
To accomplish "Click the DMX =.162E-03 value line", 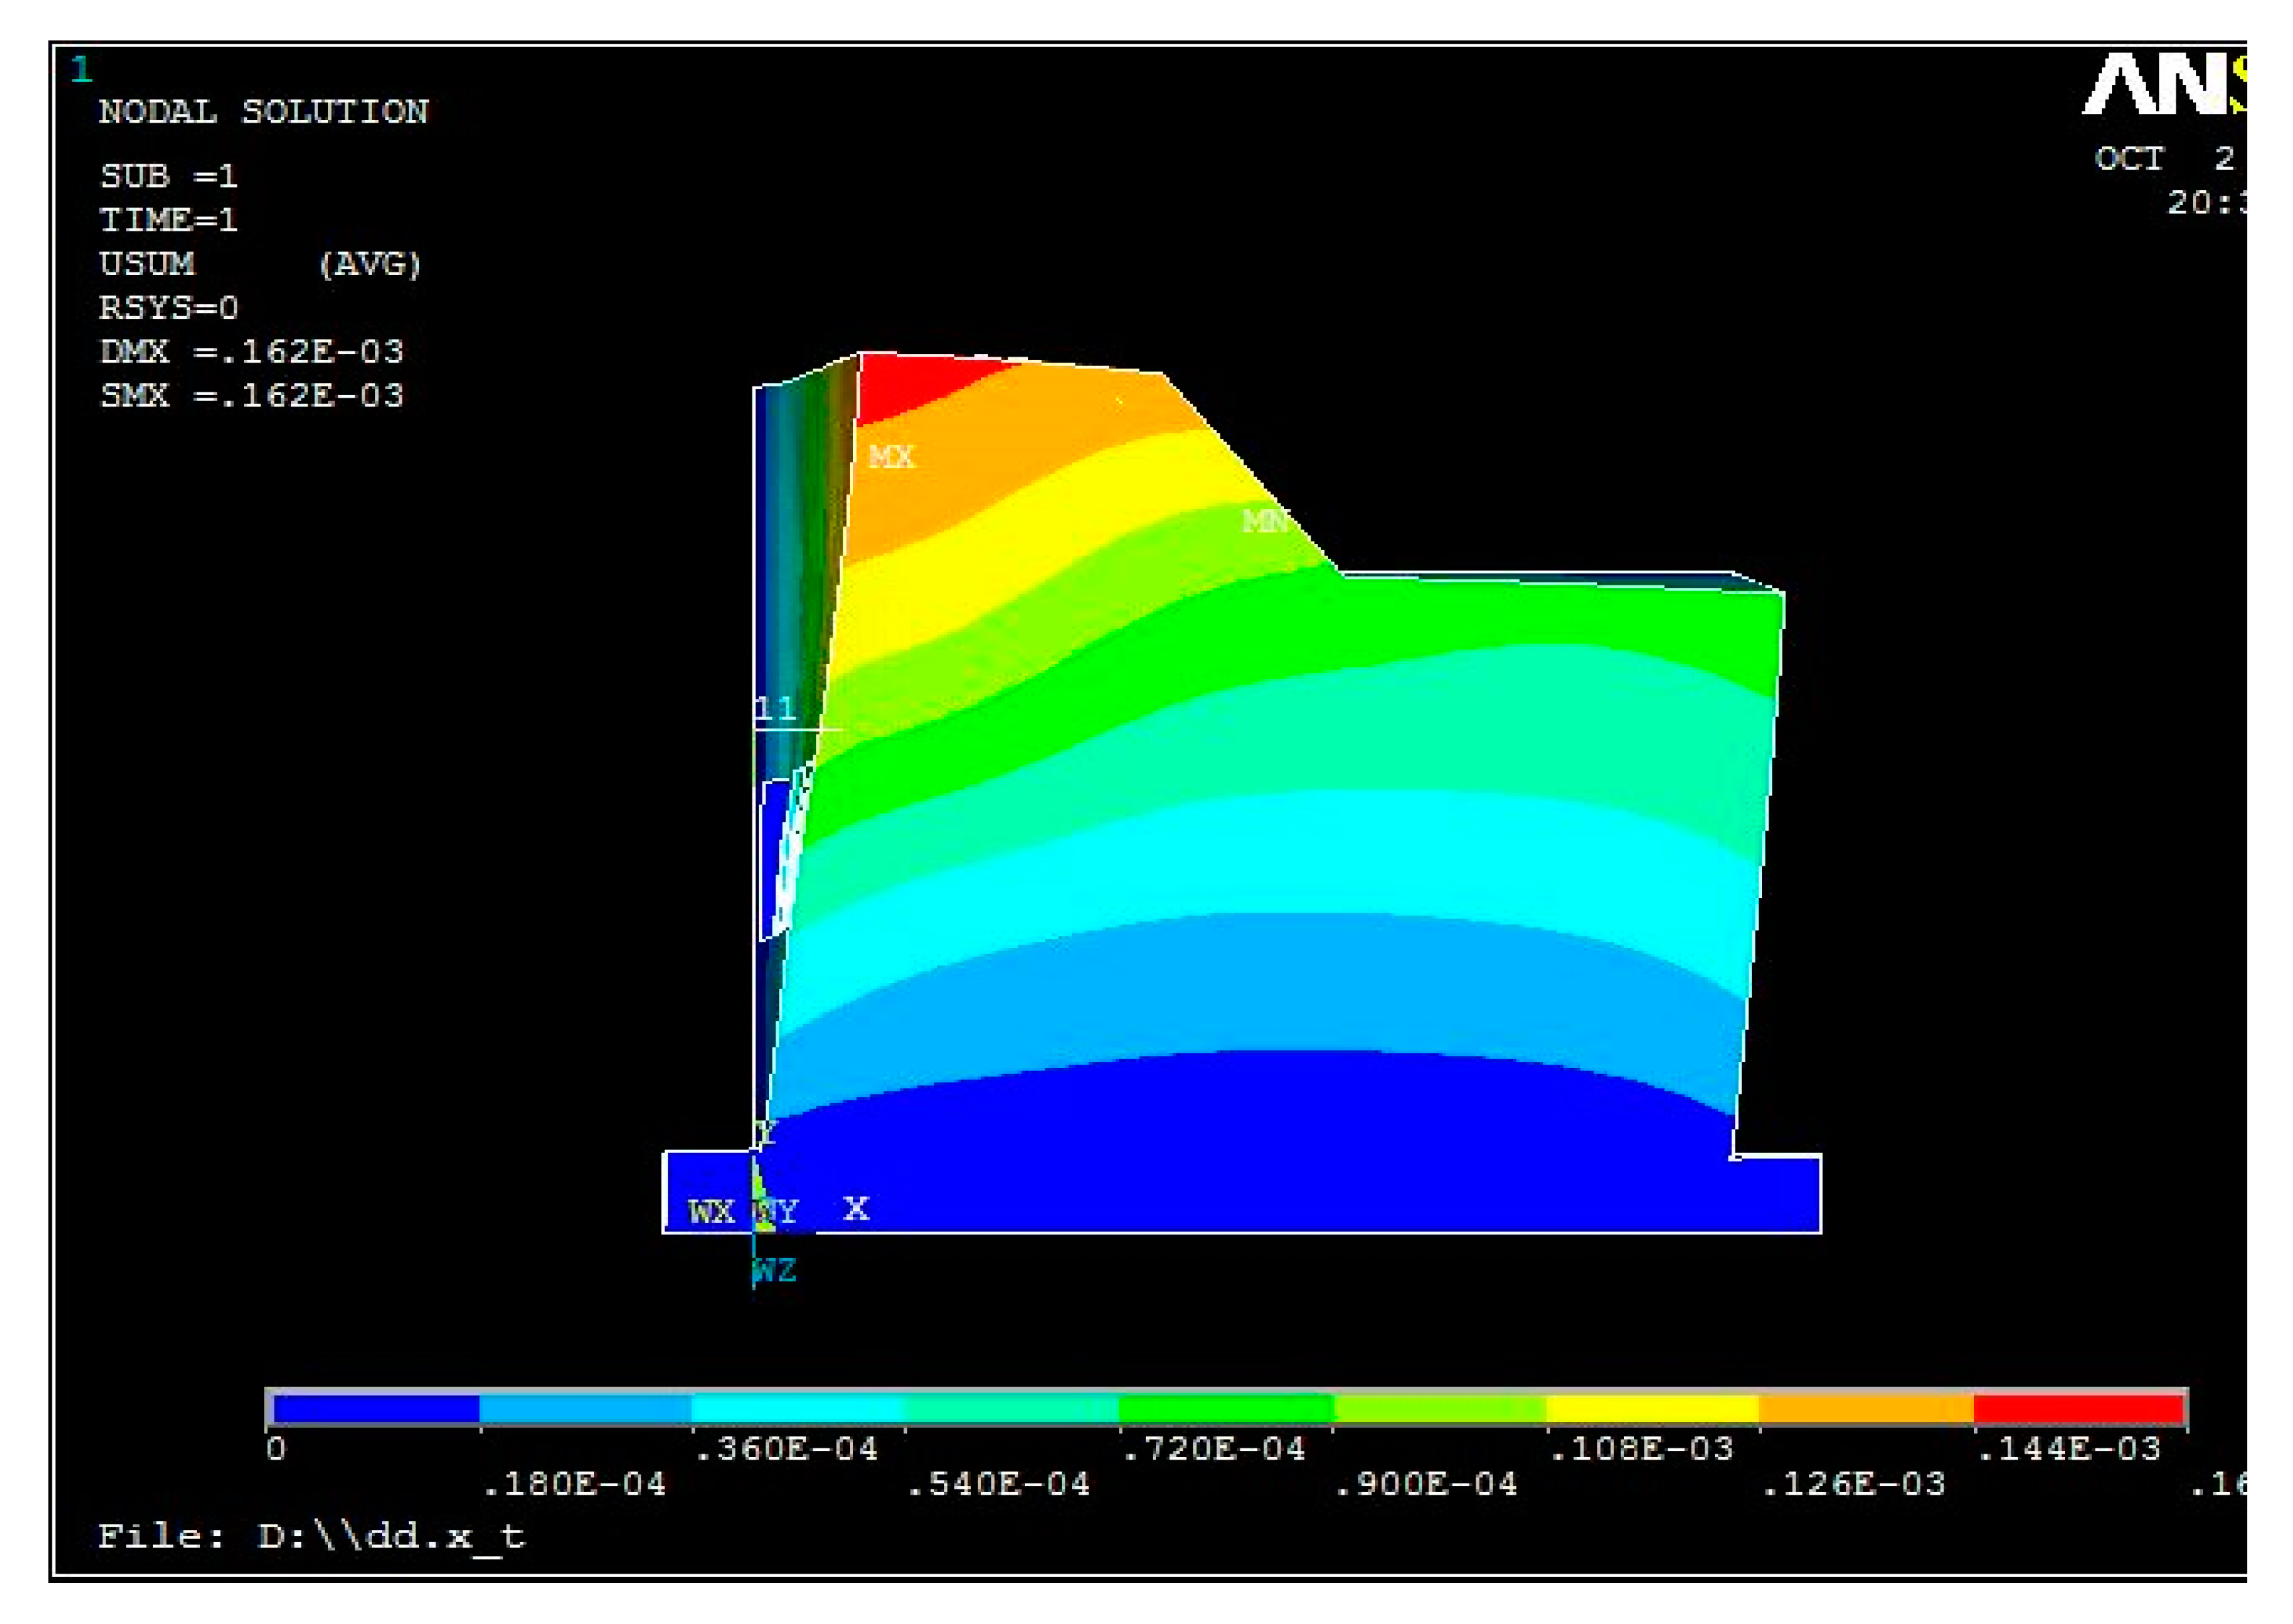I will point(251,351).
